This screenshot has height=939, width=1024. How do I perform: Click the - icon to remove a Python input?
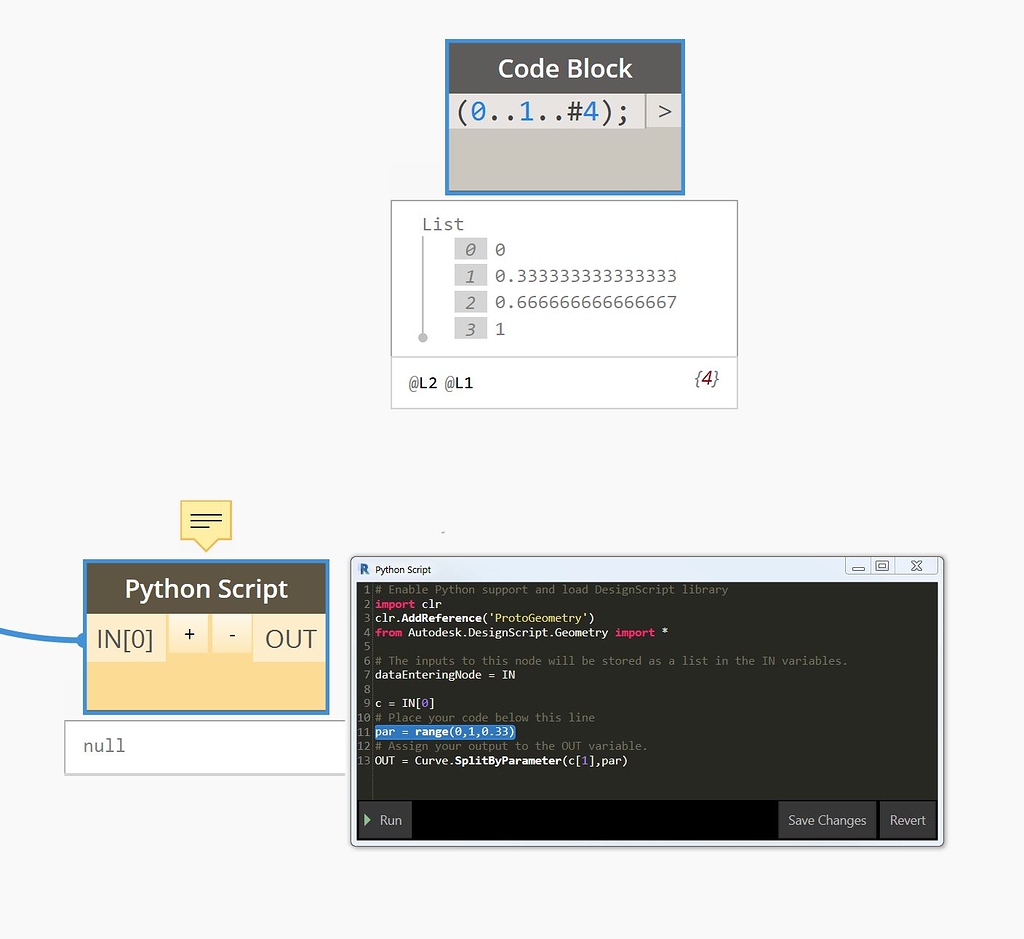(232, 634)
